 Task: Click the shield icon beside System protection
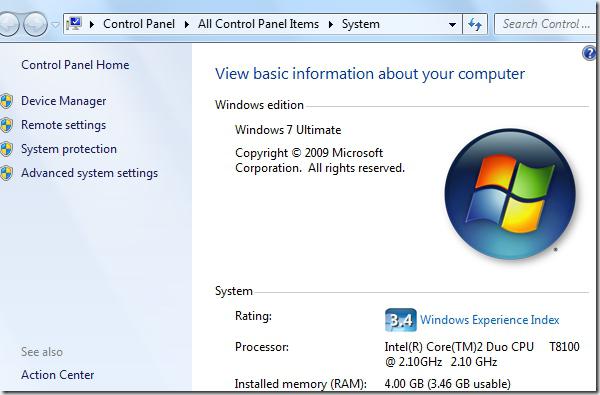[x=7, y=149]
